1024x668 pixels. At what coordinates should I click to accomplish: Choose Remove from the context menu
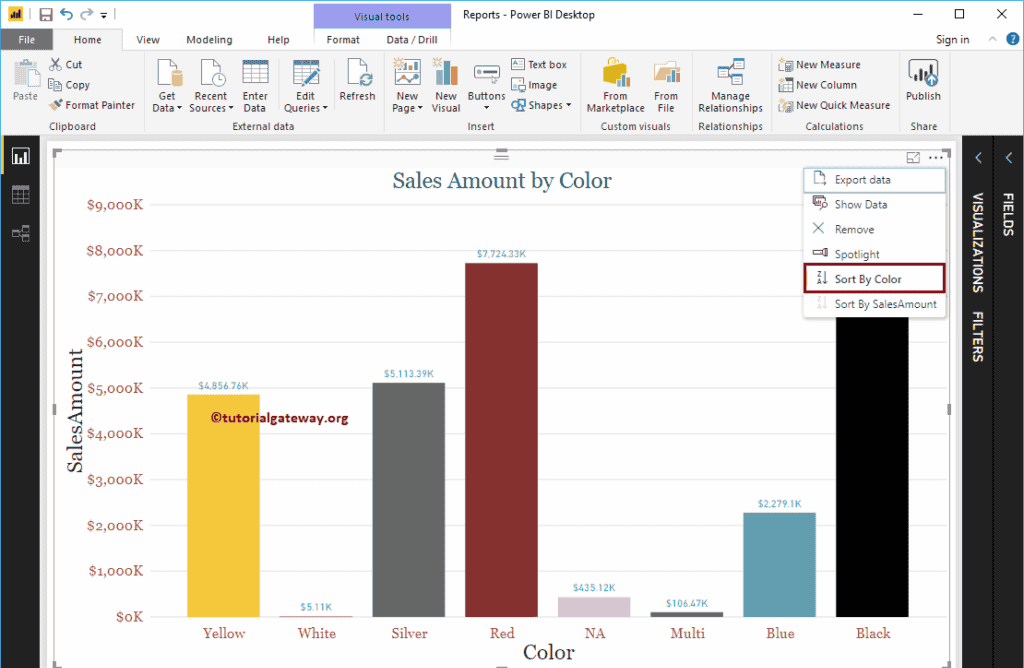point(874,229)
